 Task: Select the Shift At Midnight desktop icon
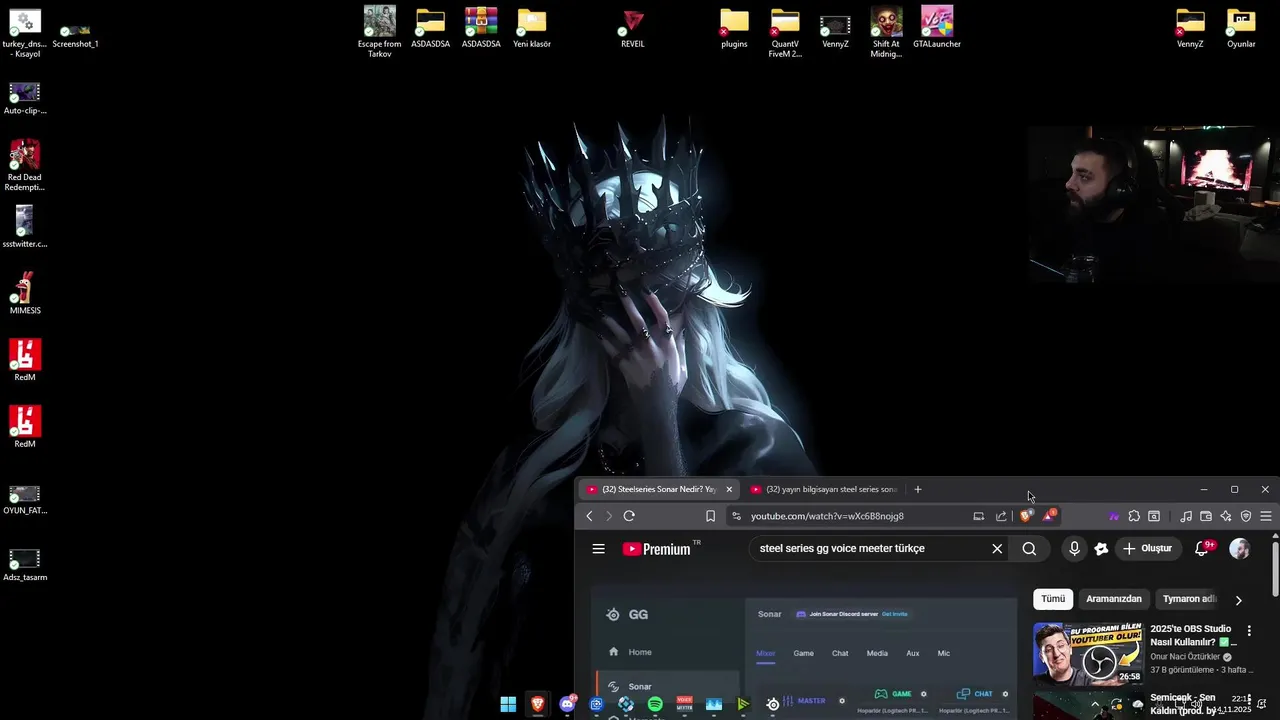[886, 32]
